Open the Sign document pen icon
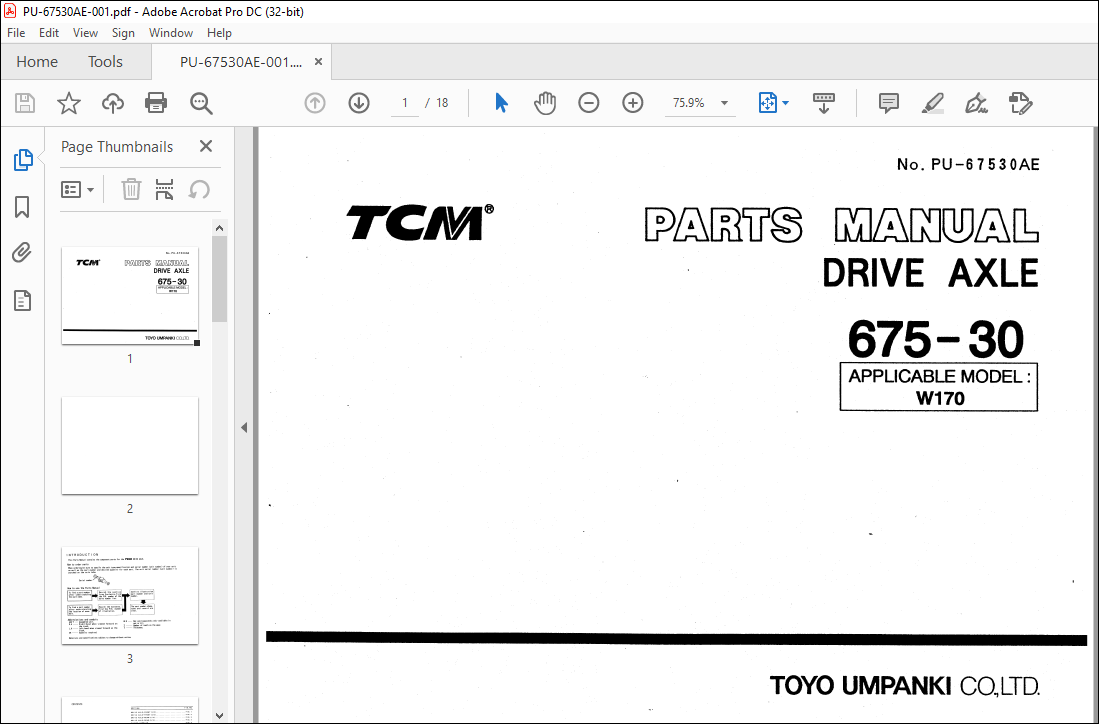The image size is (1099, 724). pos(976,103)
